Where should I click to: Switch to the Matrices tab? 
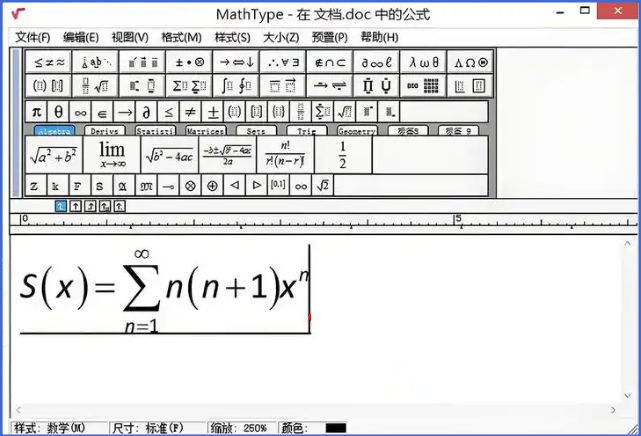point(206,131)
